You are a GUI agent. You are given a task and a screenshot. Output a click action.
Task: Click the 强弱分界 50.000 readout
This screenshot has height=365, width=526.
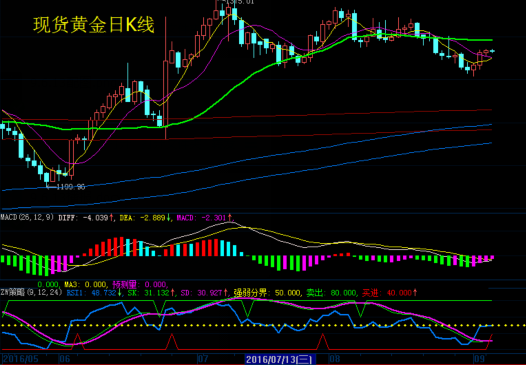coord(267,293)
